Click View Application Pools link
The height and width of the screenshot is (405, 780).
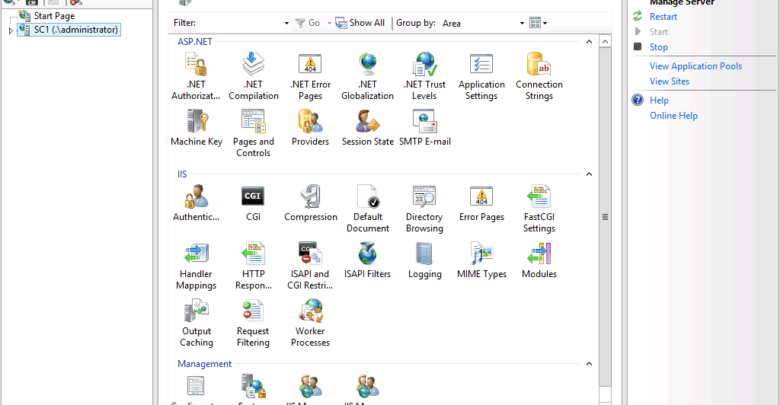[695, 66]
